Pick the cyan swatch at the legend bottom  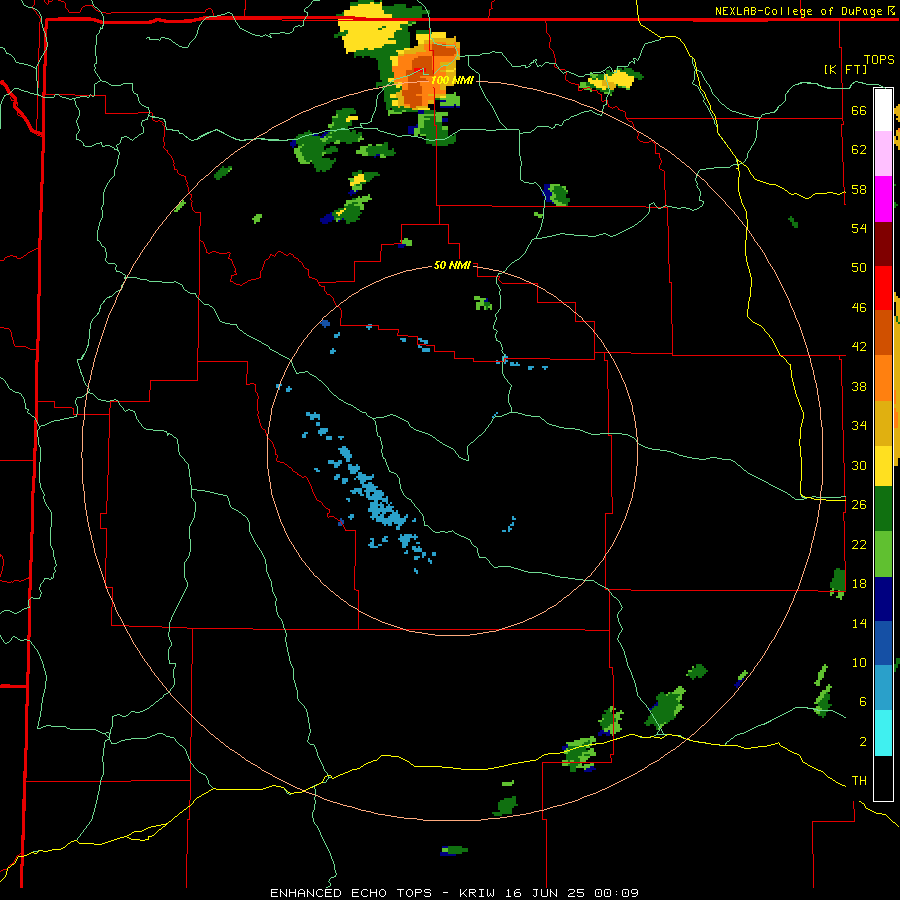[883, 733]
